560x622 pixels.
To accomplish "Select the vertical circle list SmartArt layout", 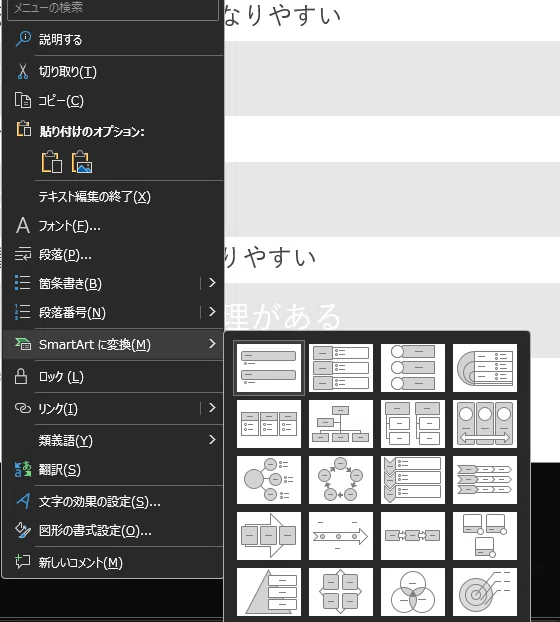I will pyautogui.click(x=413, y=368).
